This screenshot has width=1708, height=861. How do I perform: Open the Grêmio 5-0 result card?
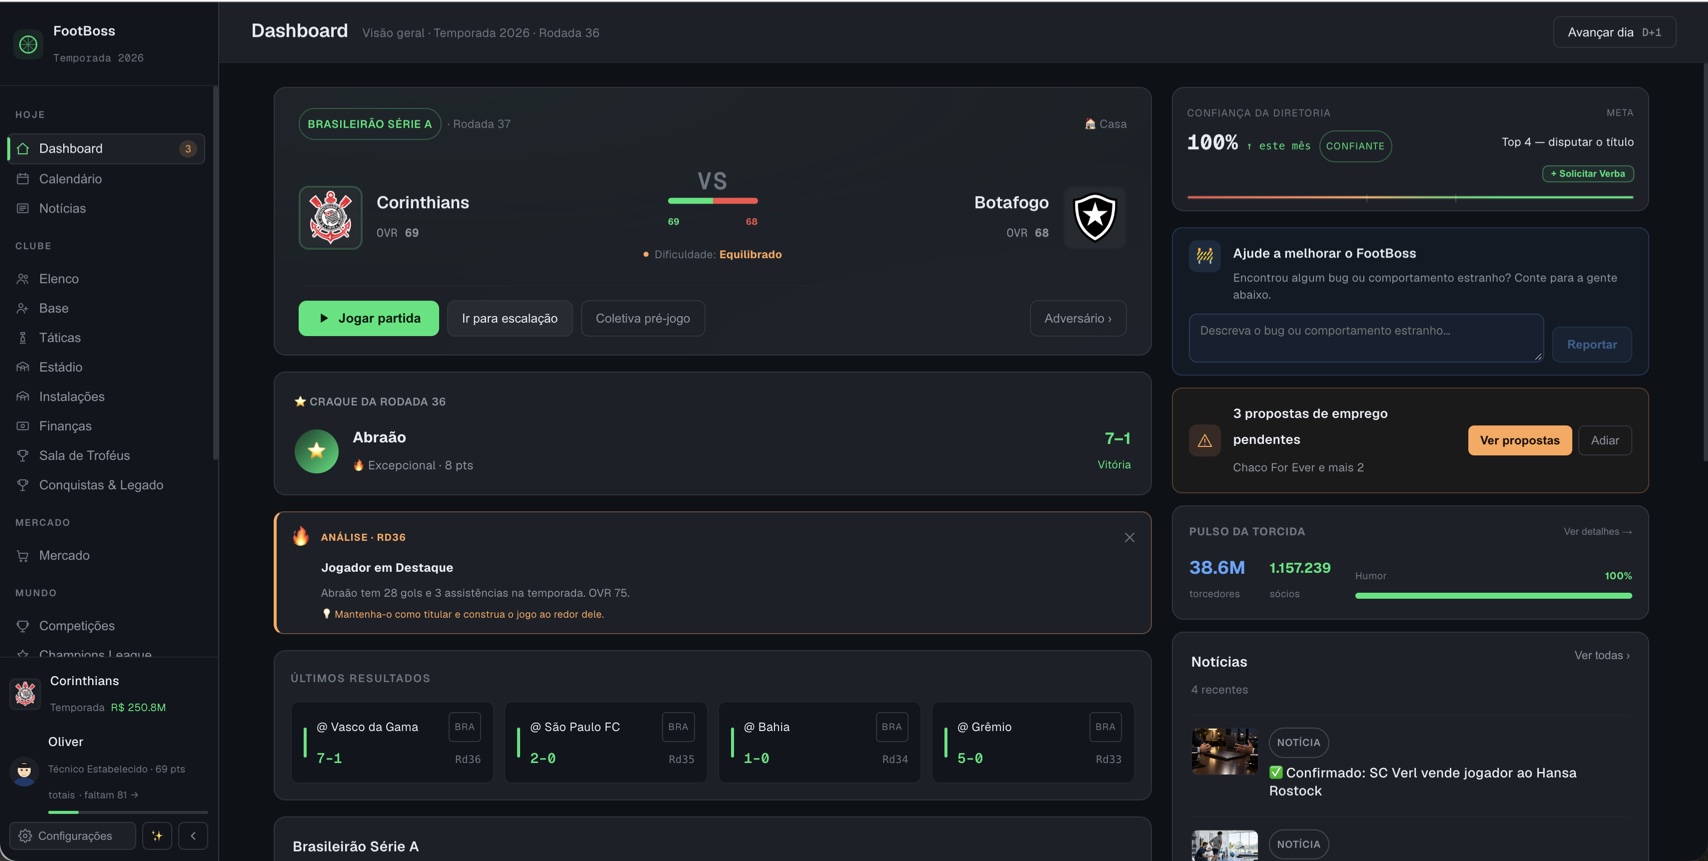click(x=1033, y=742)
